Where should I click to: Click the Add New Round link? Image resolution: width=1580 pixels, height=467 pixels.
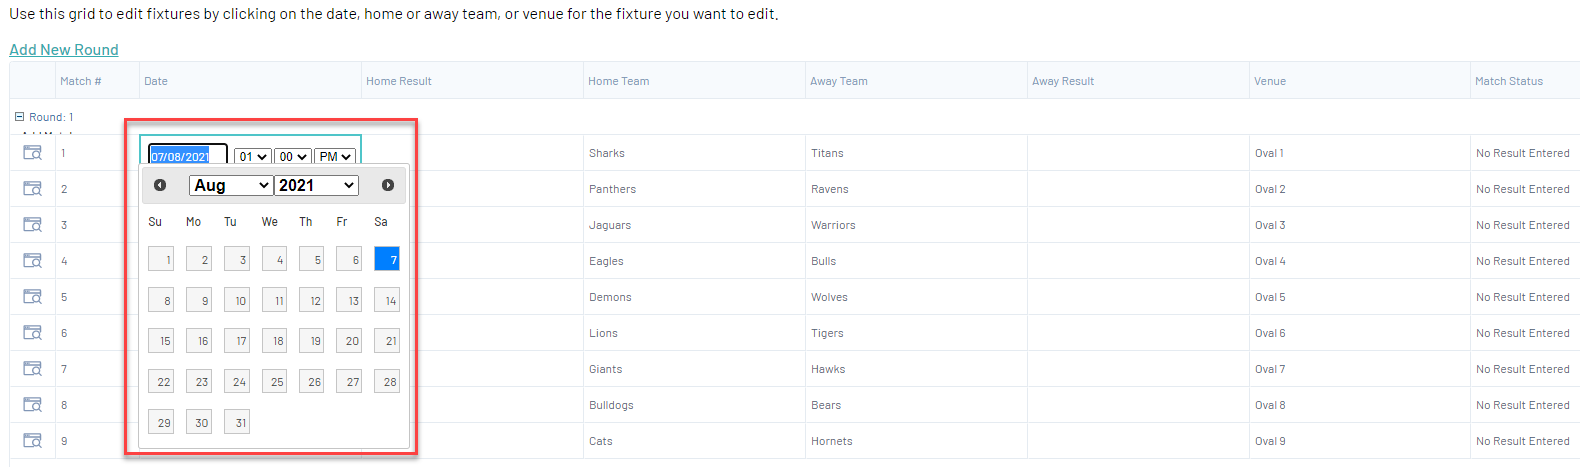pyautogui.click(x=64, y=50)
